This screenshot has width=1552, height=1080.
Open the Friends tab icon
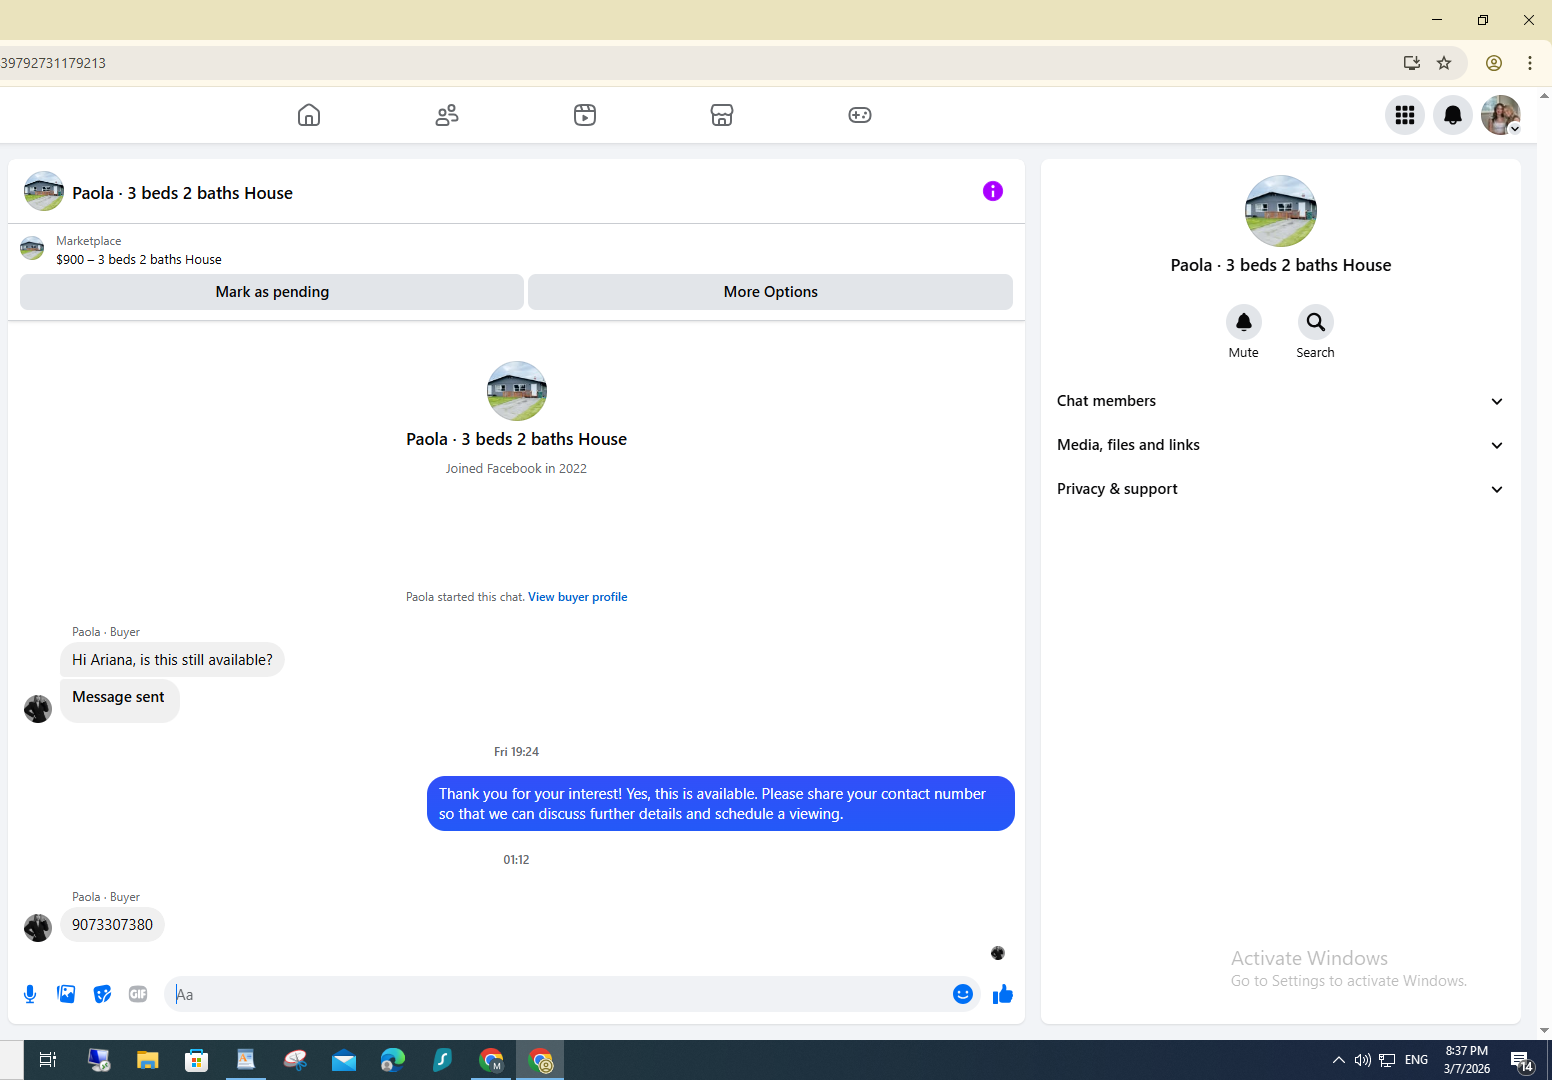[x=447, y=115]
